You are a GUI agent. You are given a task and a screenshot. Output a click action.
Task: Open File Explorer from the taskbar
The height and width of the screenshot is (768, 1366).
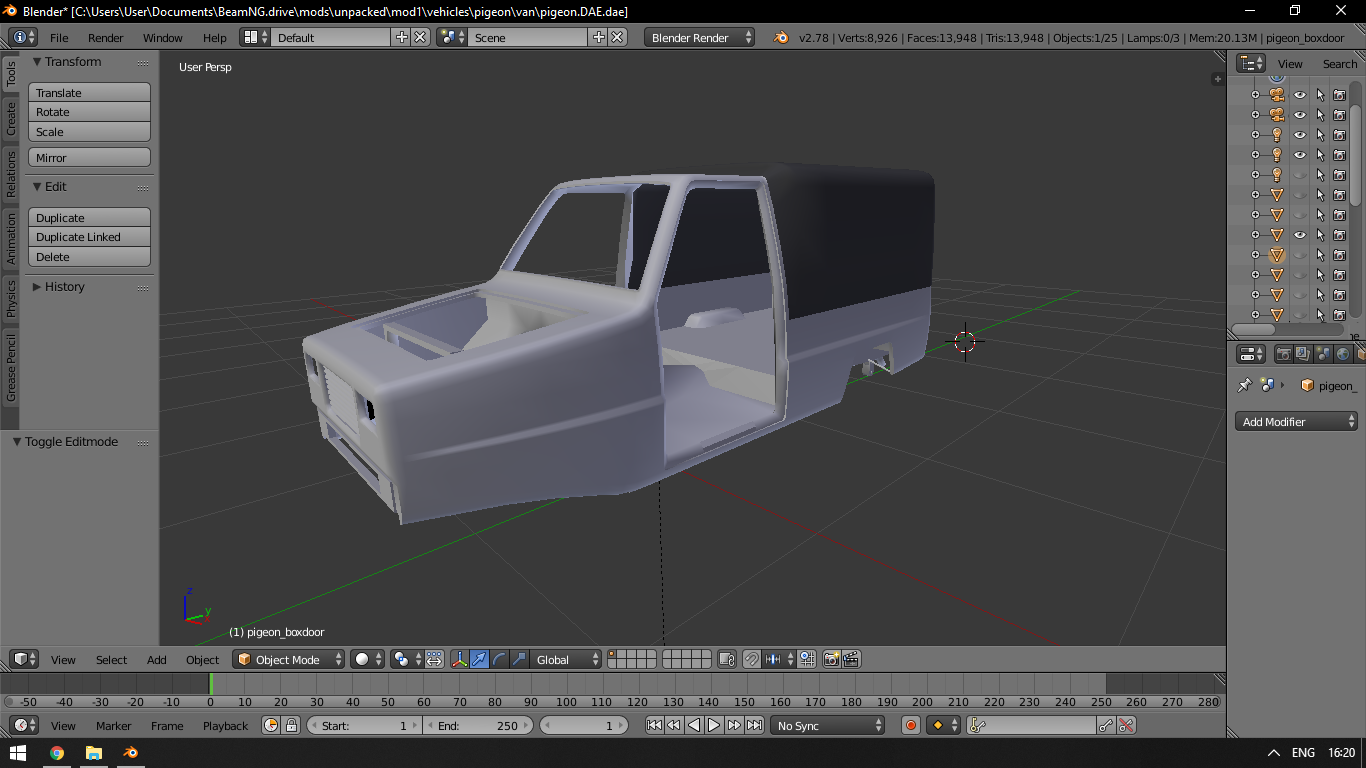pyautogui.click(x=94, y=752)
